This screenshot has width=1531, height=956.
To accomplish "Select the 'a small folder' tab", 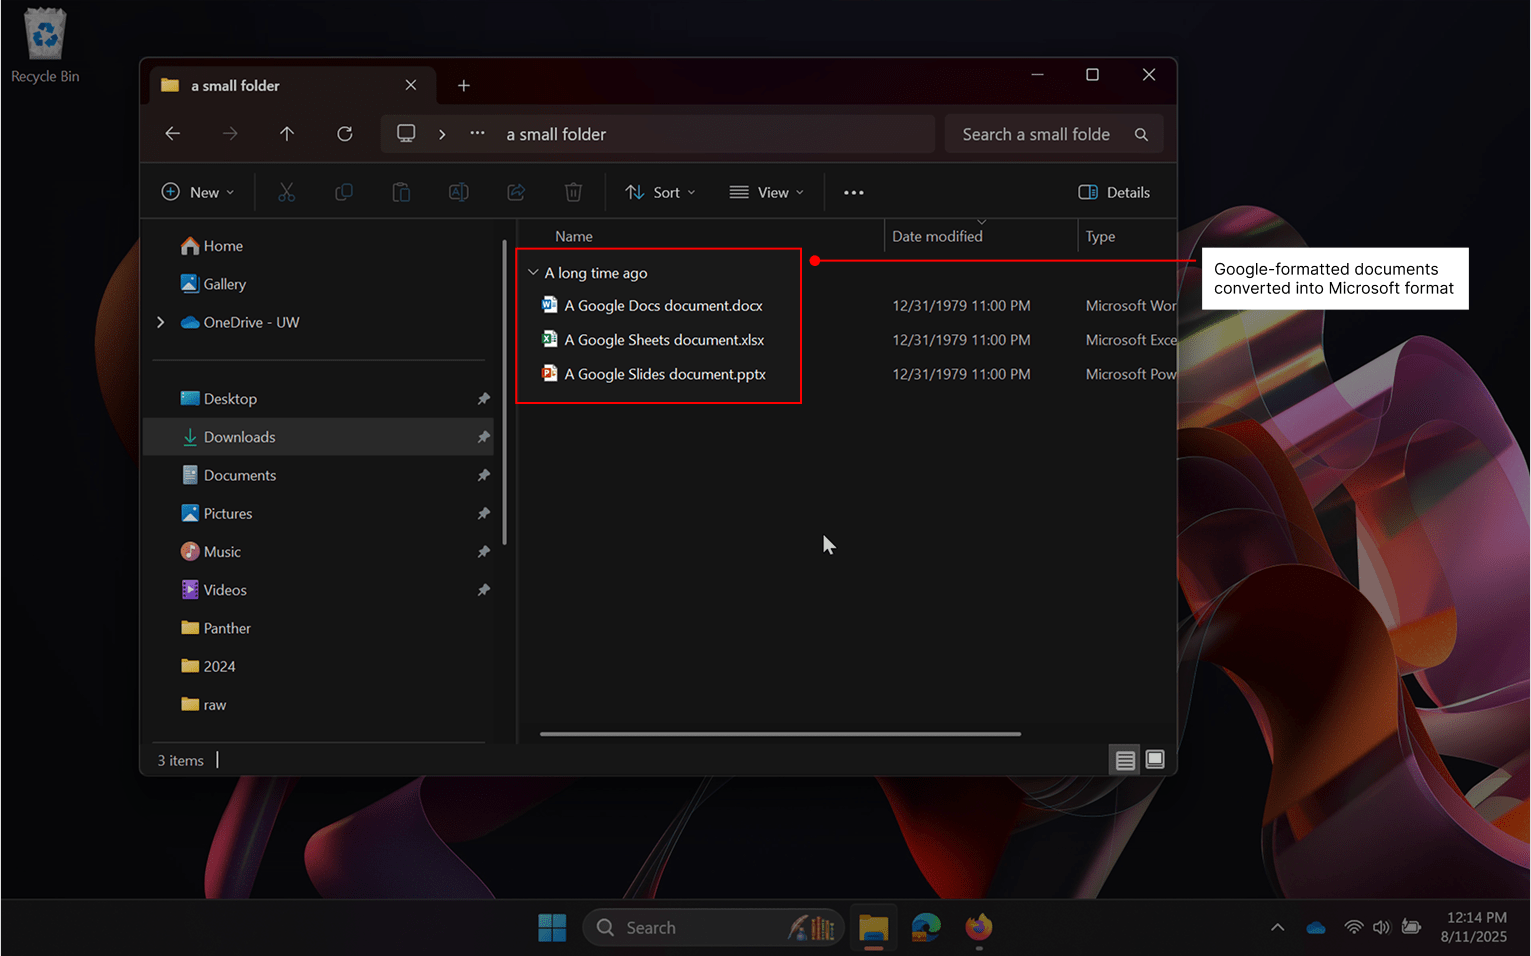I will (x=236, y=85).
